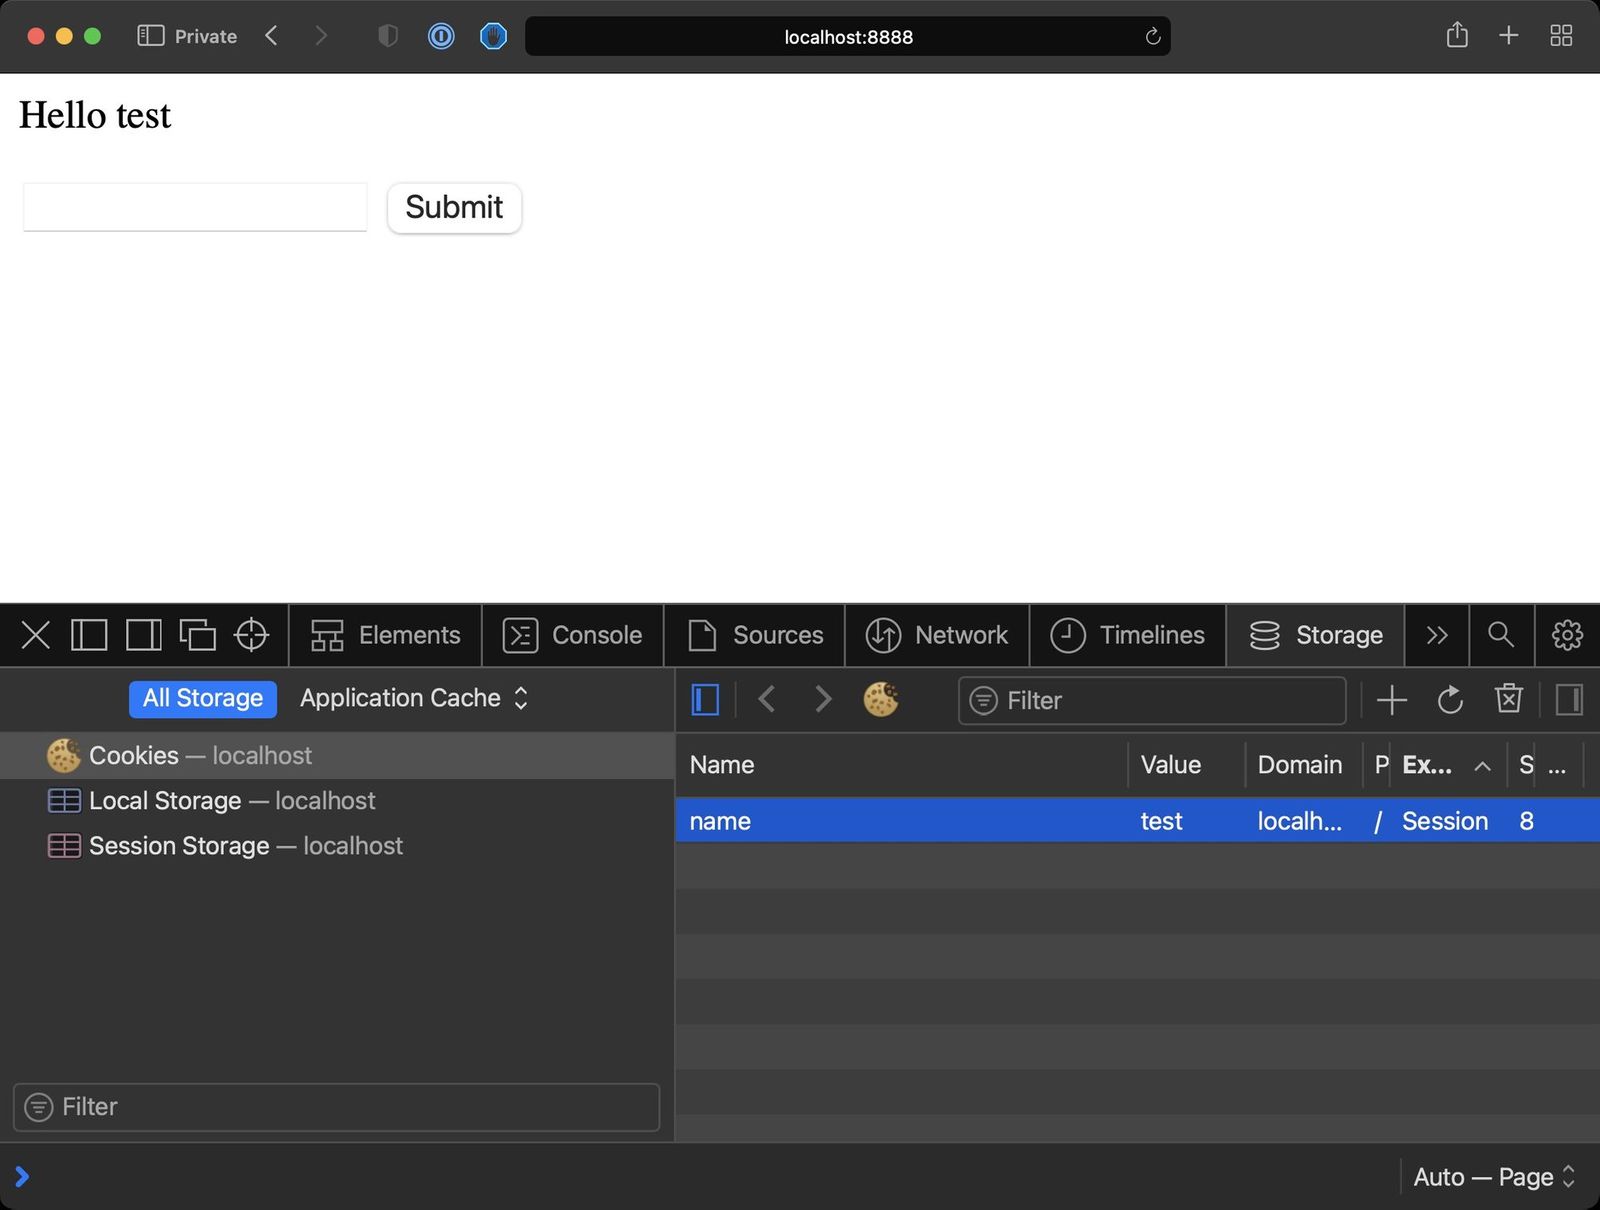The image size is (1600, 1210).
Task: Add a new cookie with plus icon
Action: pos(1391,700)
